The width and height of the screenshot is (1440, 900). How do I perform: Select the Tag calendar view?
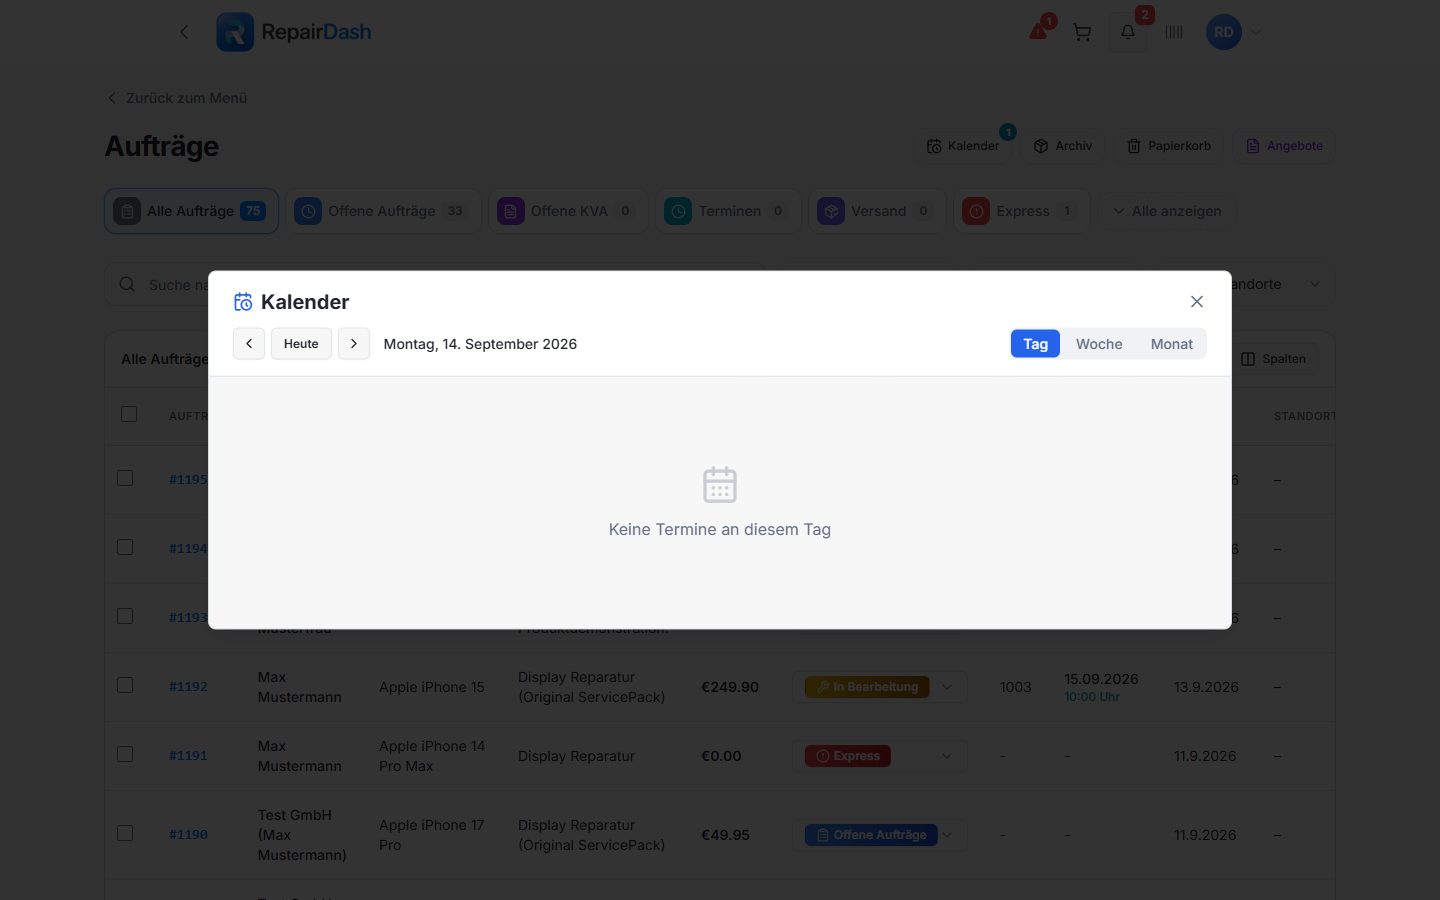click(1035, 344)
